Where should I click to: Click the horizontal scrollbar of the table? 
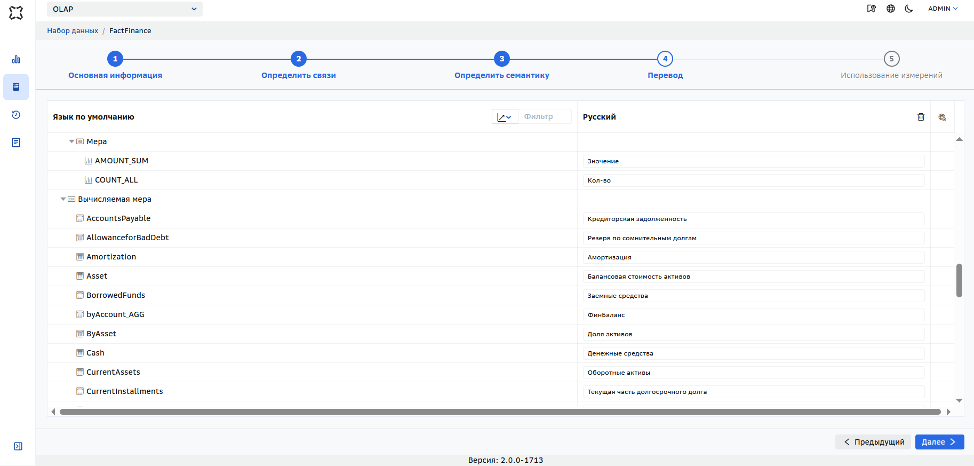tap(500, 411)
